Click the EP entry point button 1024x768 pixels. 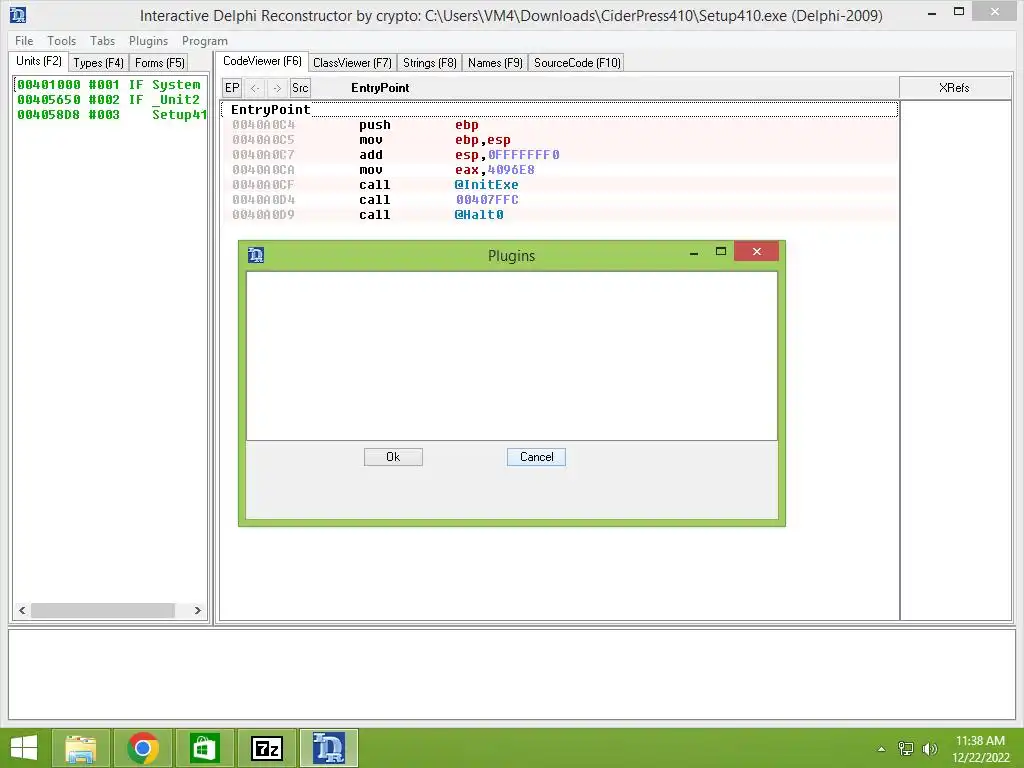pos(232,88)
